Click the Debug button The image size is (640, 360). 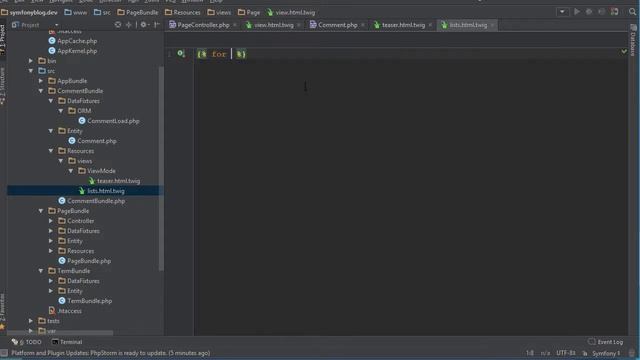589,12
